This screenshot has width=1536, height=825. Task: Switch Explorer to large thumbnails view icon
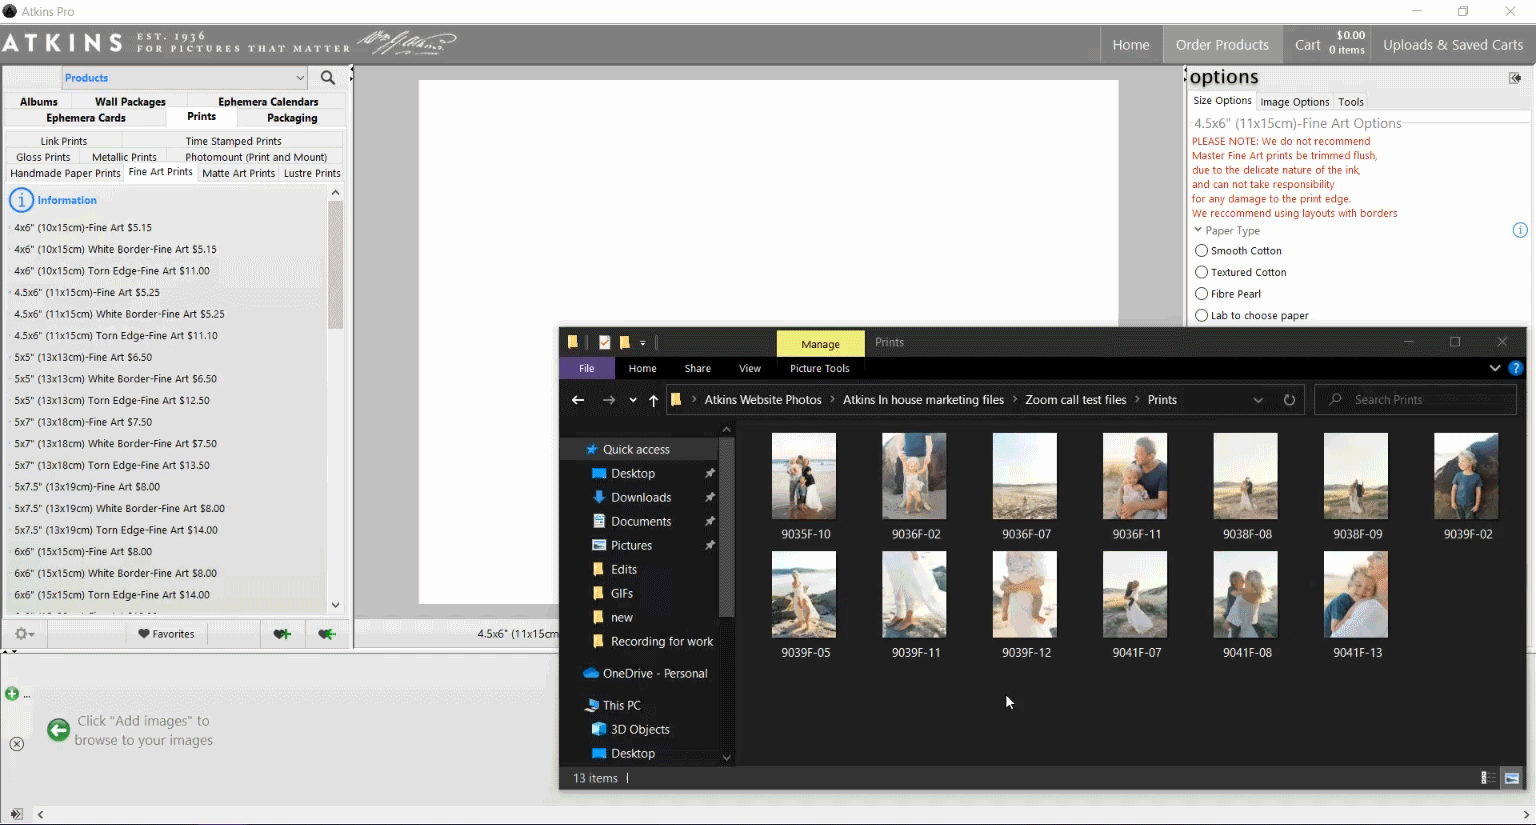(1512, 778)
